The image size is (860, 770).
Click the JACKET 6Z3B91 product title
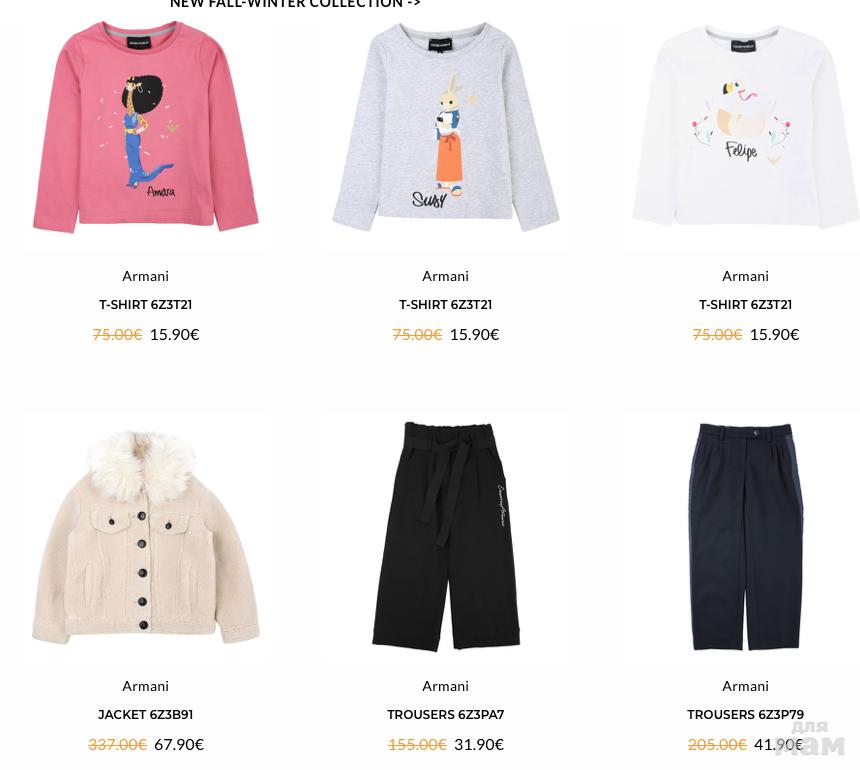pos(145,715)
